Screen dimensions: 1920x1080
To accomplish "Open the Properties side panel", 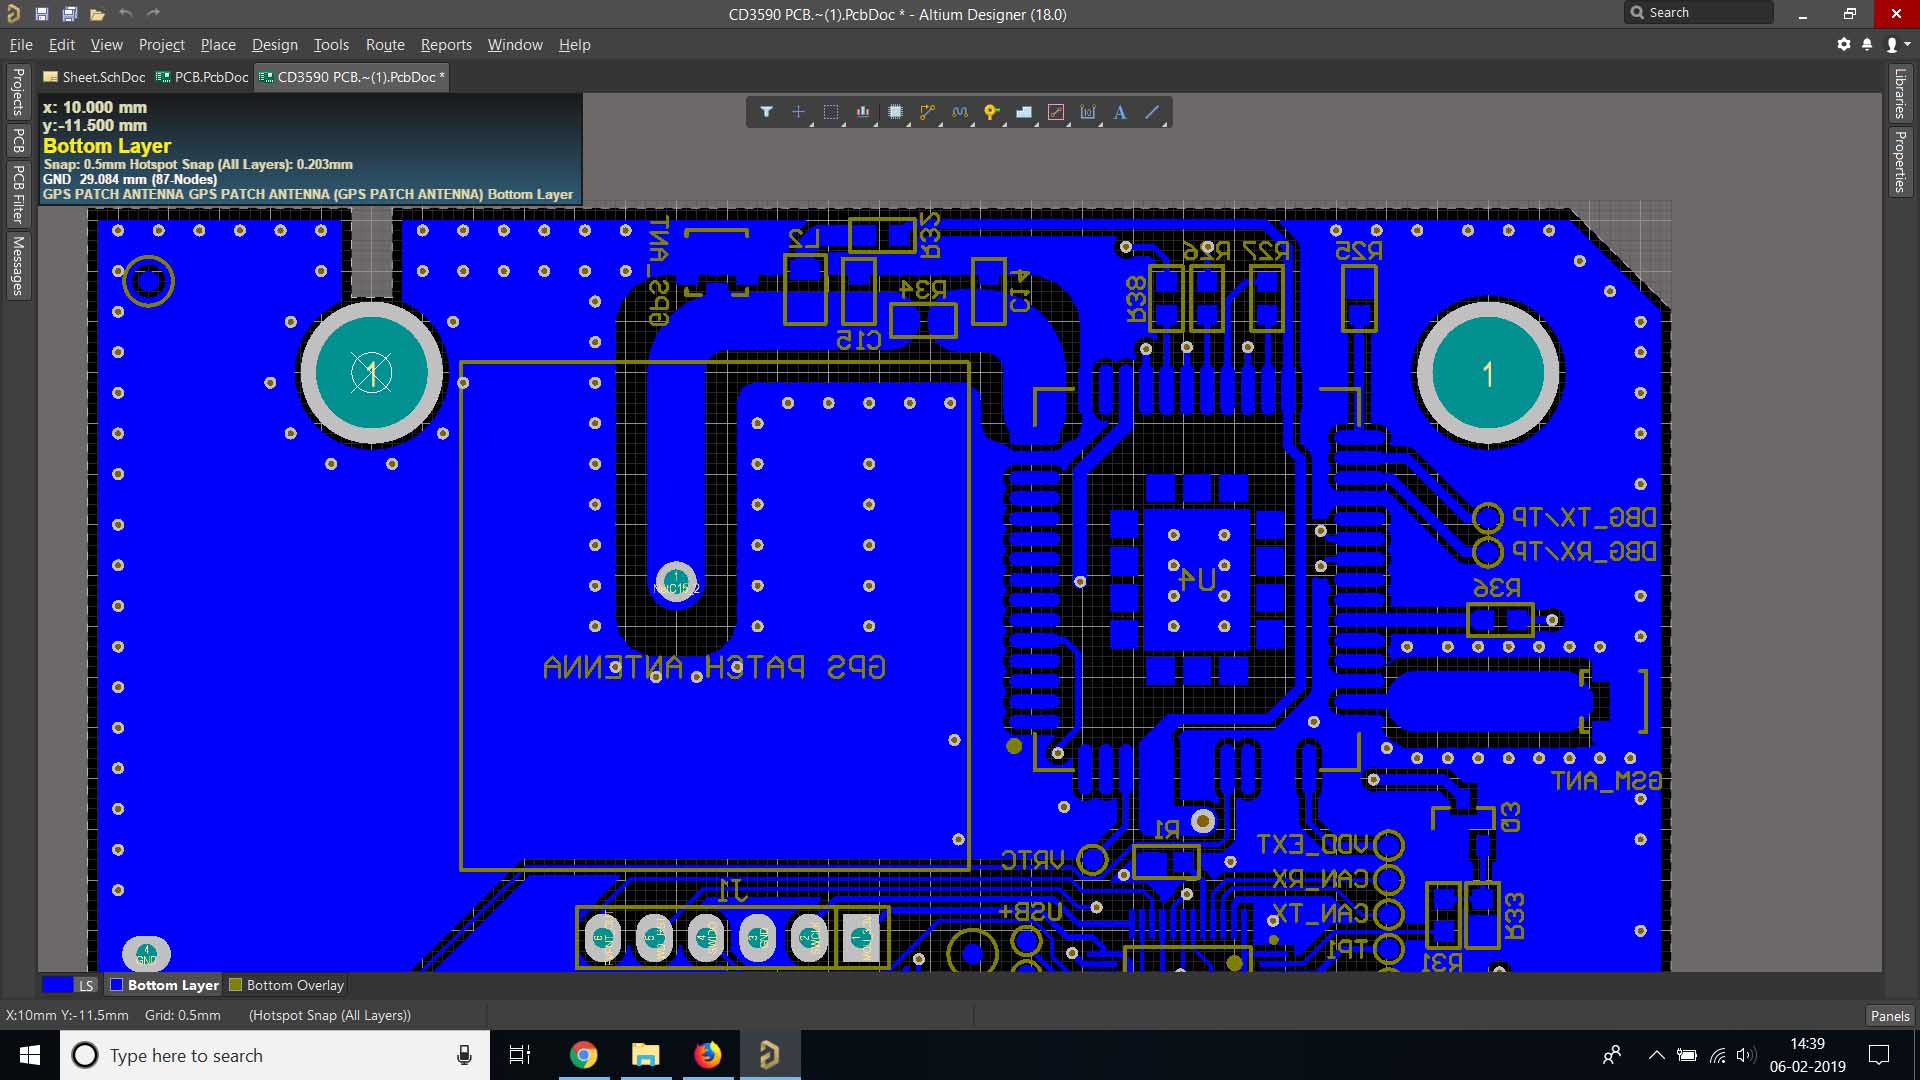I will [1900, 161].
